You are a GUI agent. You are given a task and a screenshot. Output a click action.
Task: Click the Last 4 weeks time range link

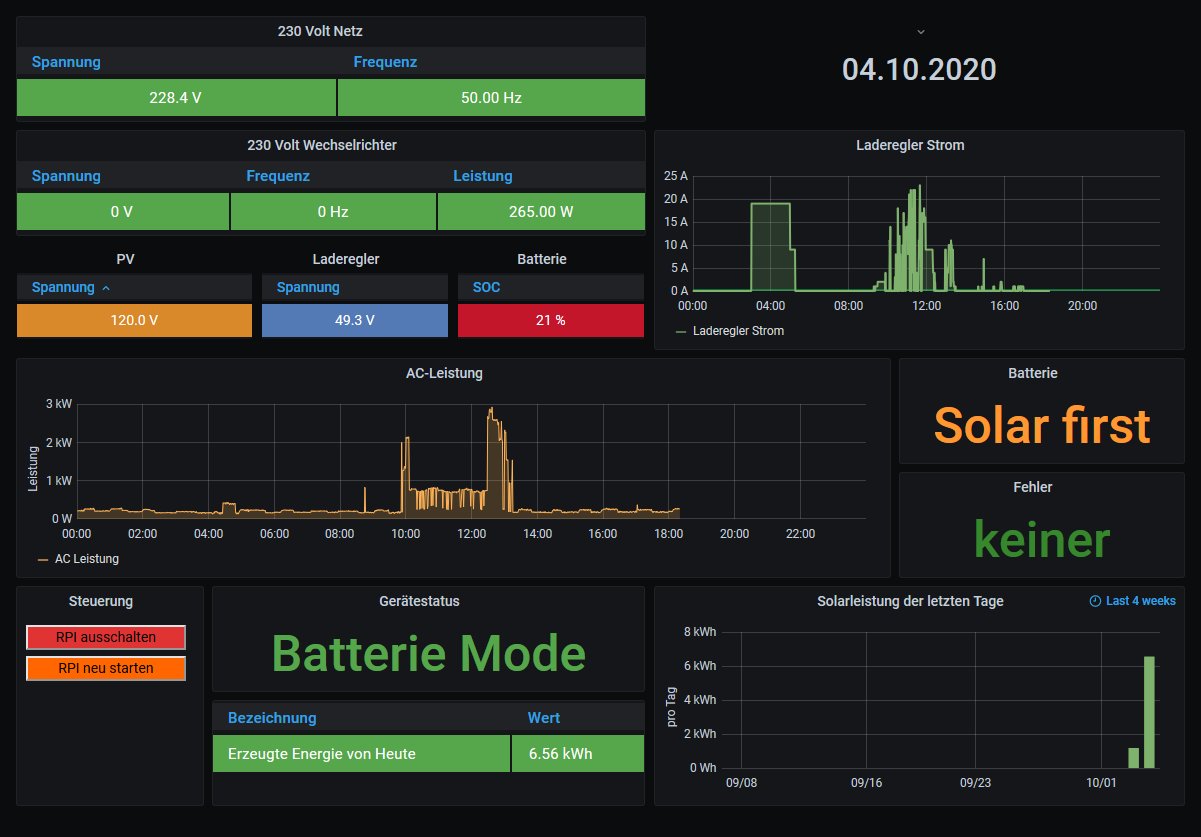click(x=1140, y=601)
